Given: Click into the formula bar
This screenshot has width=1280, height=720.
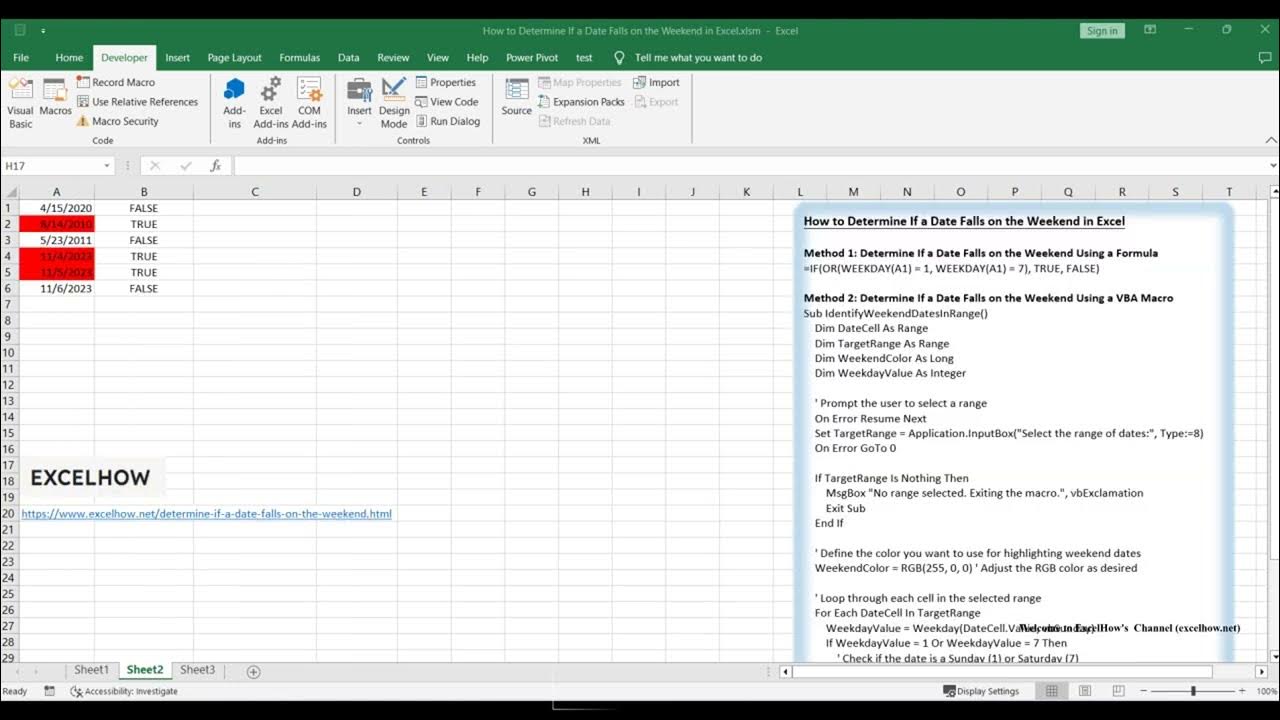Looking at the screenshot, I should coord(748,166).
